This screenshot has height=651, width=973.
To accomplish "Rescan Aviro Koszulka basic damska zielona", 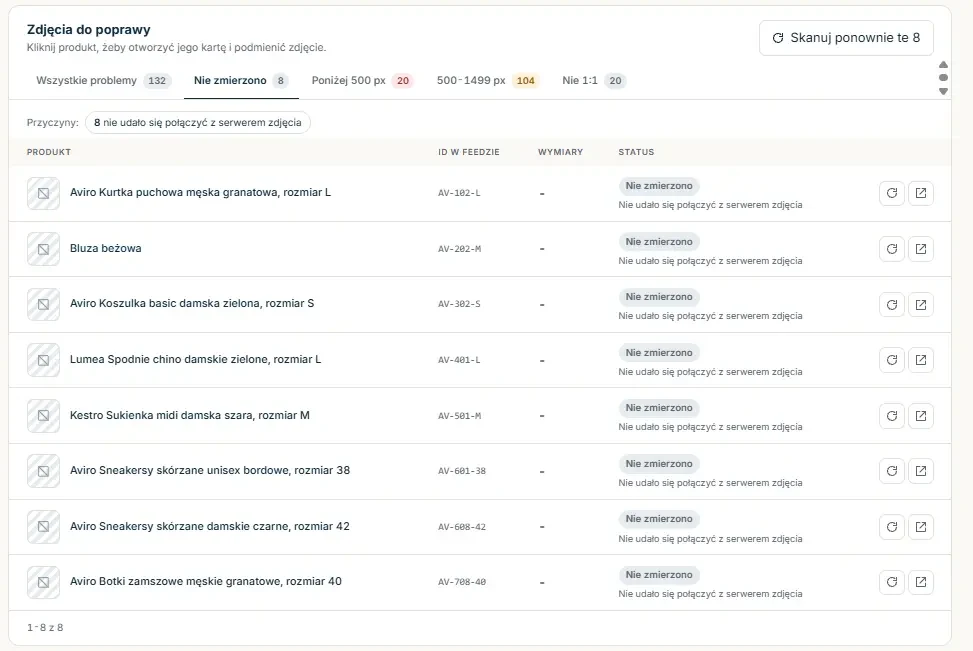I will click(x=892, y=305).
